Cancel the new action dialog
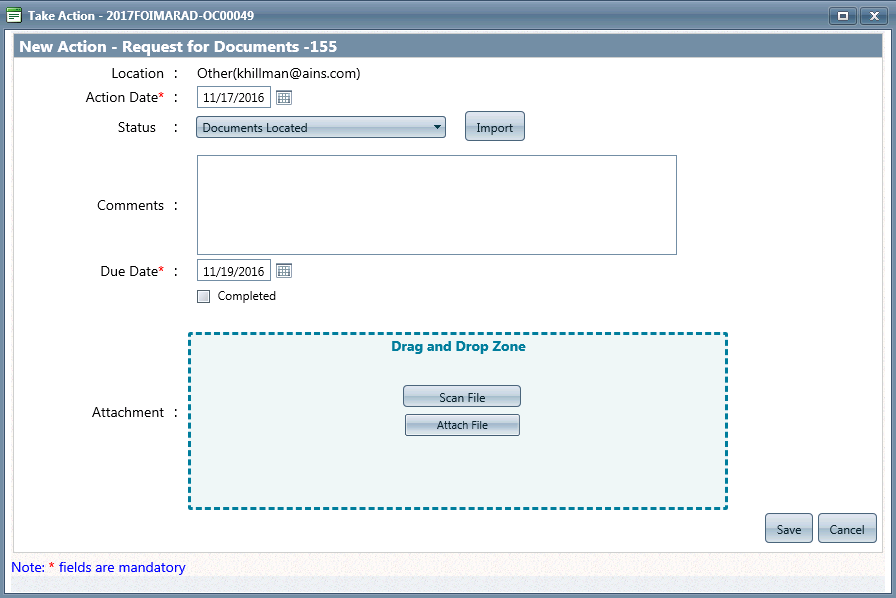 [847, 528]
